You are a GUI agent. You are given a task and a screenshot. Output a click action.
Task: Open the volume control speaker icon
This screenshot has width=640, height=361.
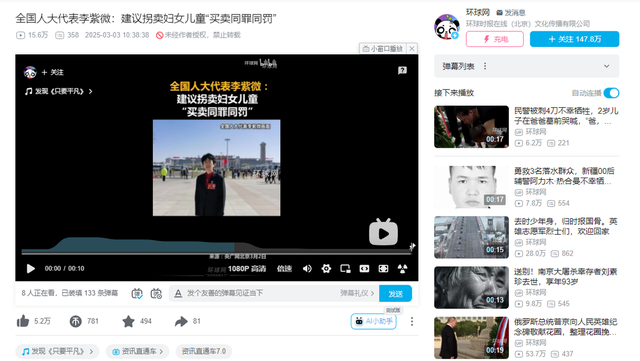pos(307,269)
